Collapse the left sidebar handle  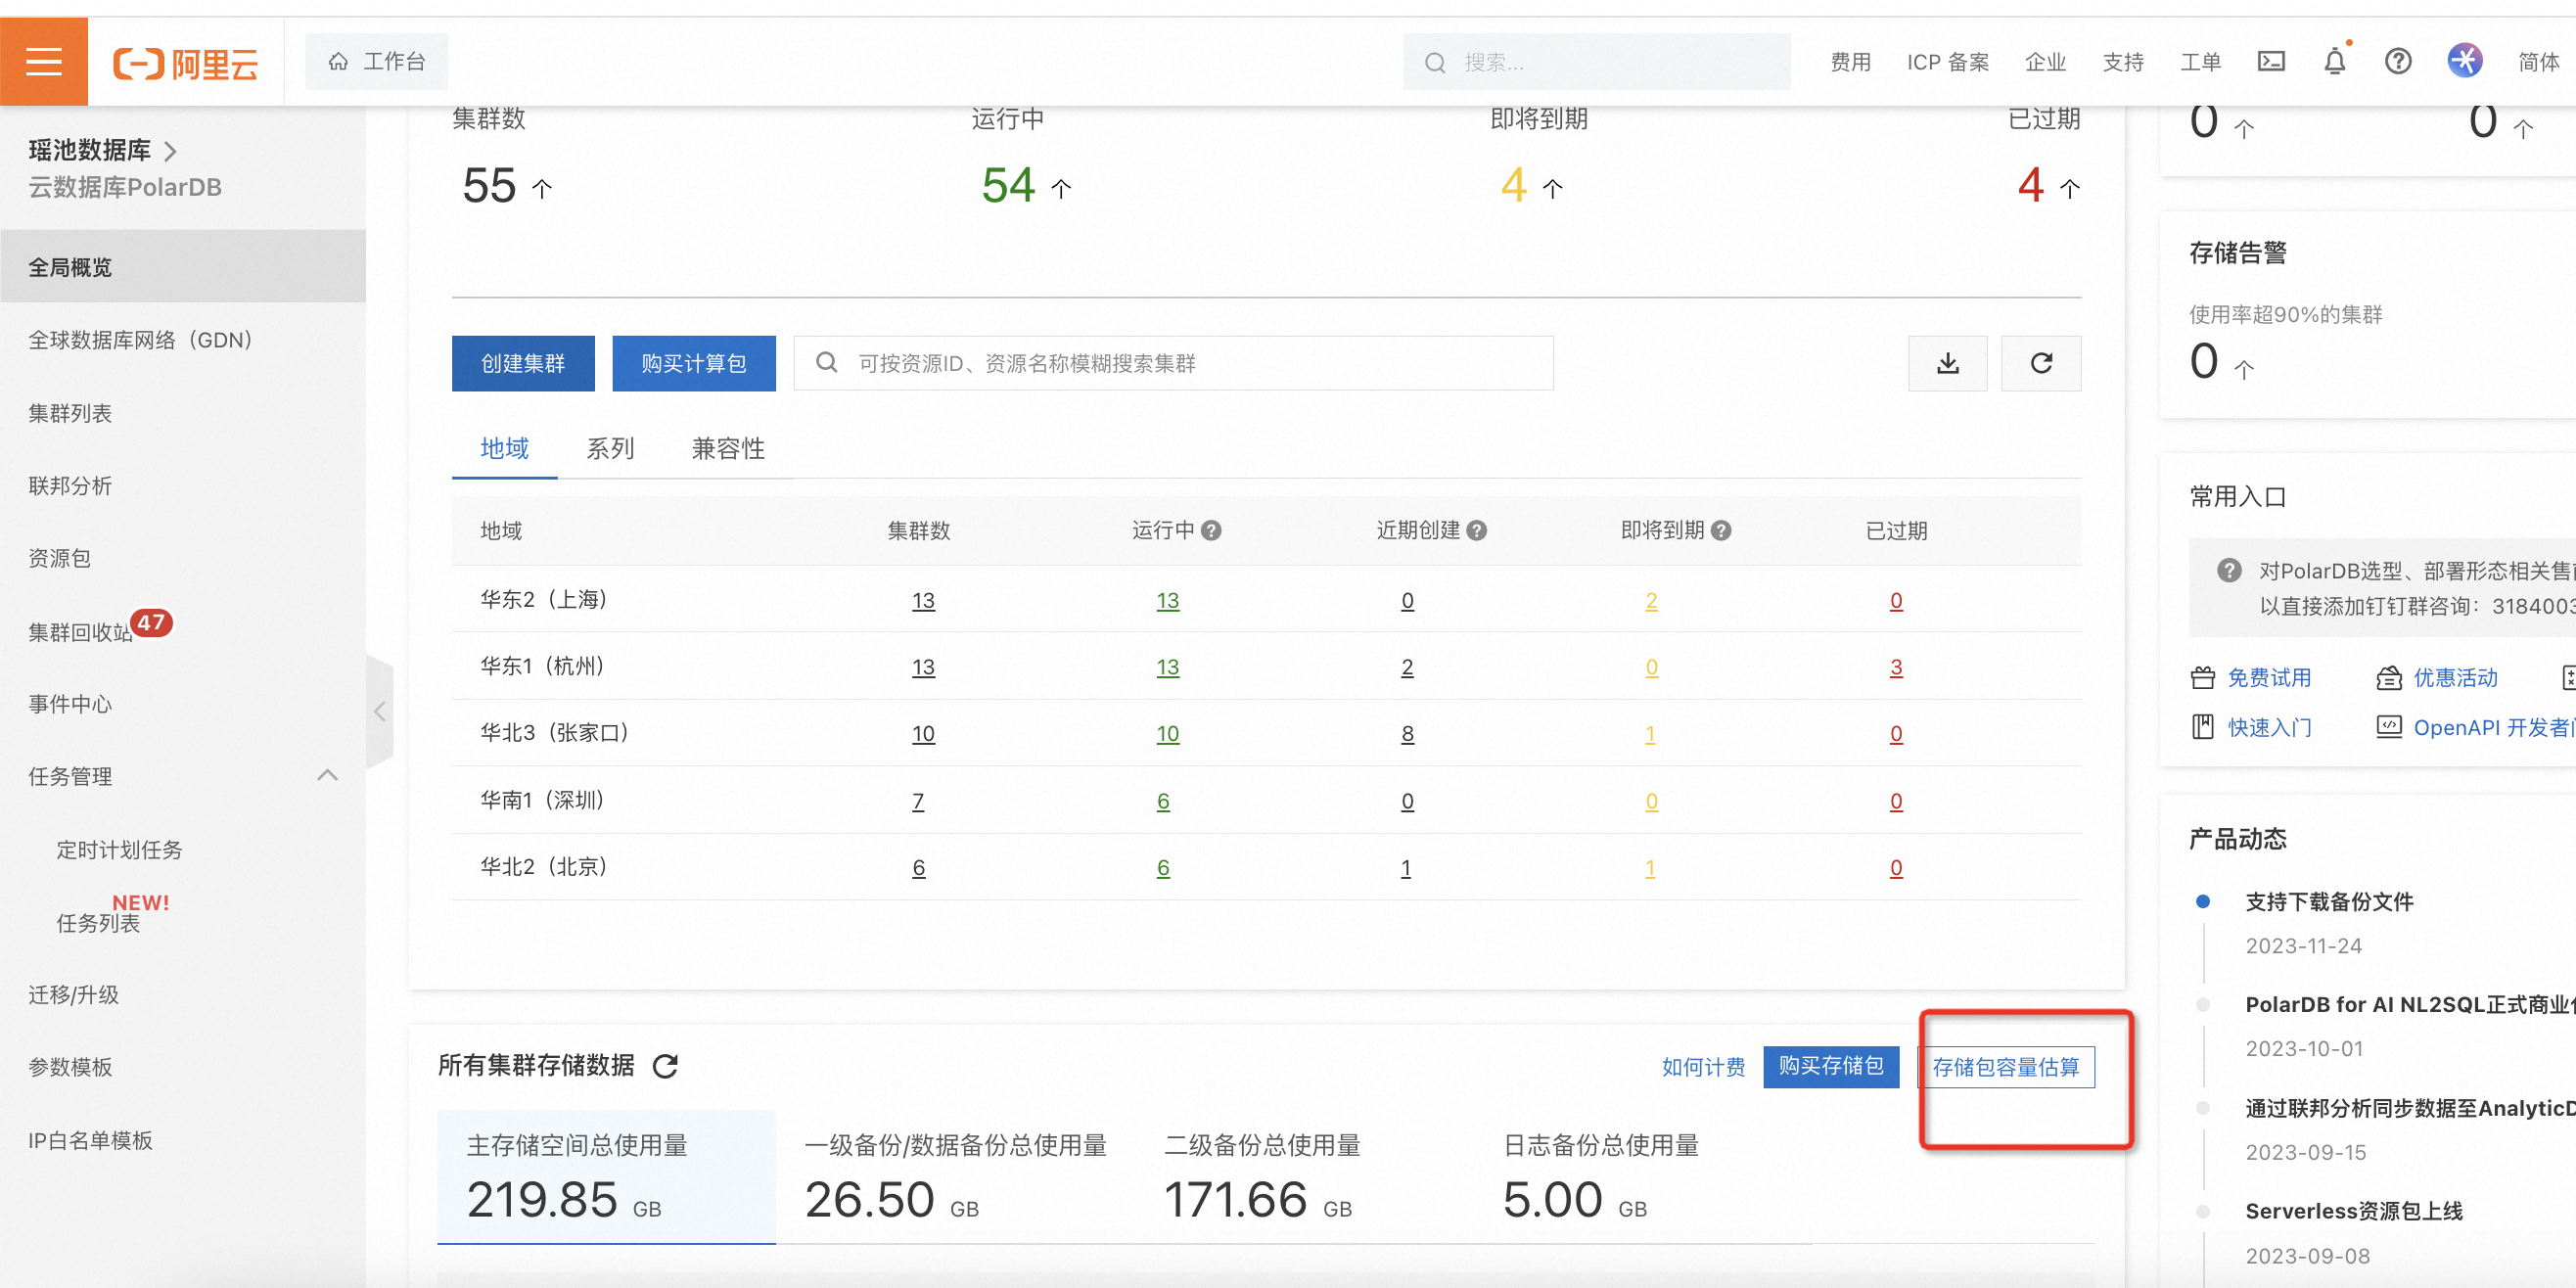coord(380,711)
